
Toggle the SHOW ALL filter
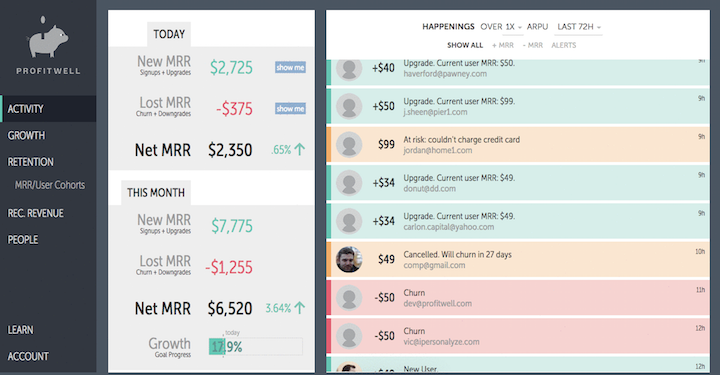[465, 45]
